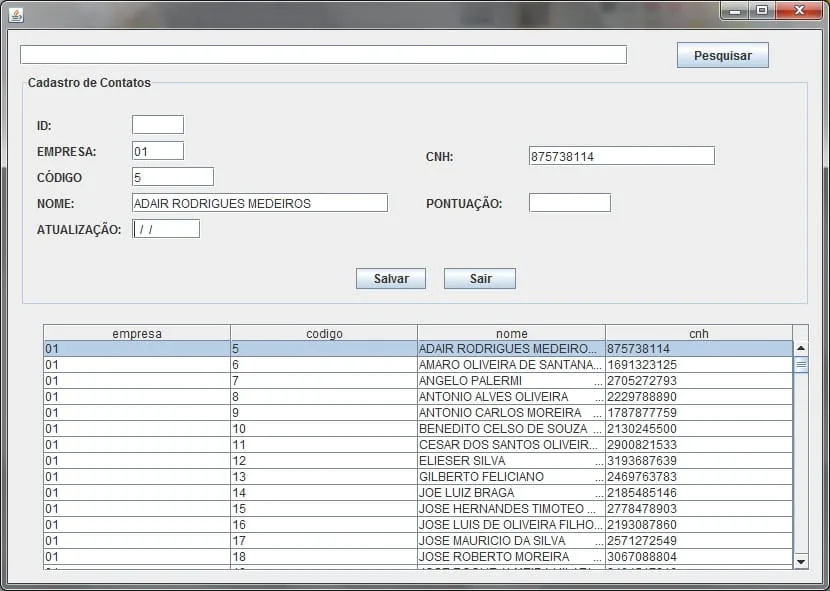Click the ID input field
Image resolution: width=830 pixels, height=591 pixels.
pos(158,124)
